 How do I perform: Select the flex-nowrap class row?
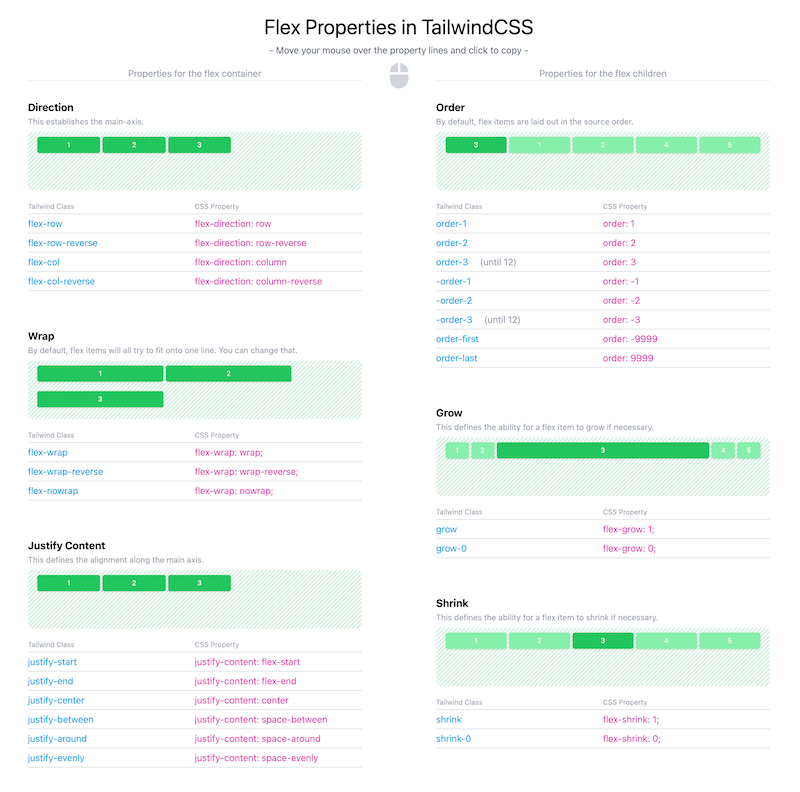click(x=194, y=491)
